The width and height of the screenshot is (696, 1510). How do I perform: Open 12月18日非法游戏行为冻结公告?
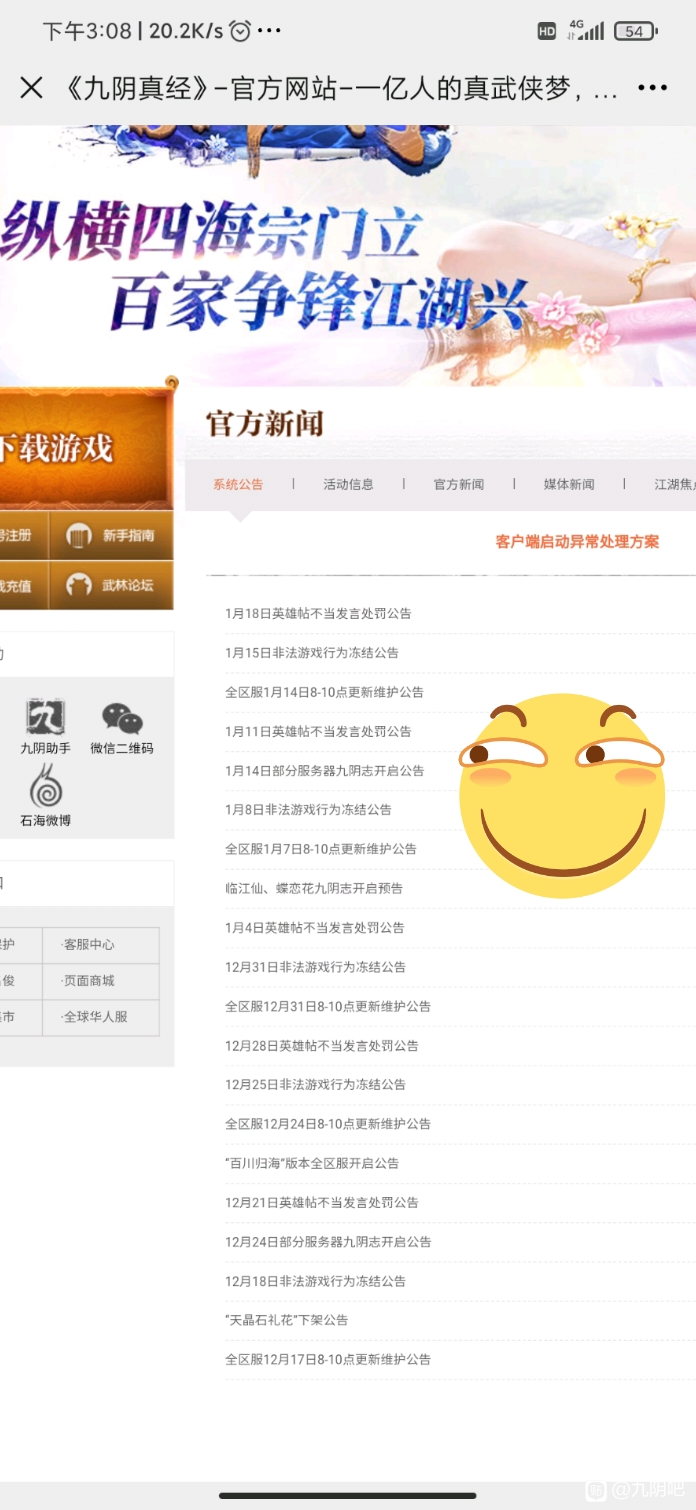pyautogui.click(x=316, y=1281)
